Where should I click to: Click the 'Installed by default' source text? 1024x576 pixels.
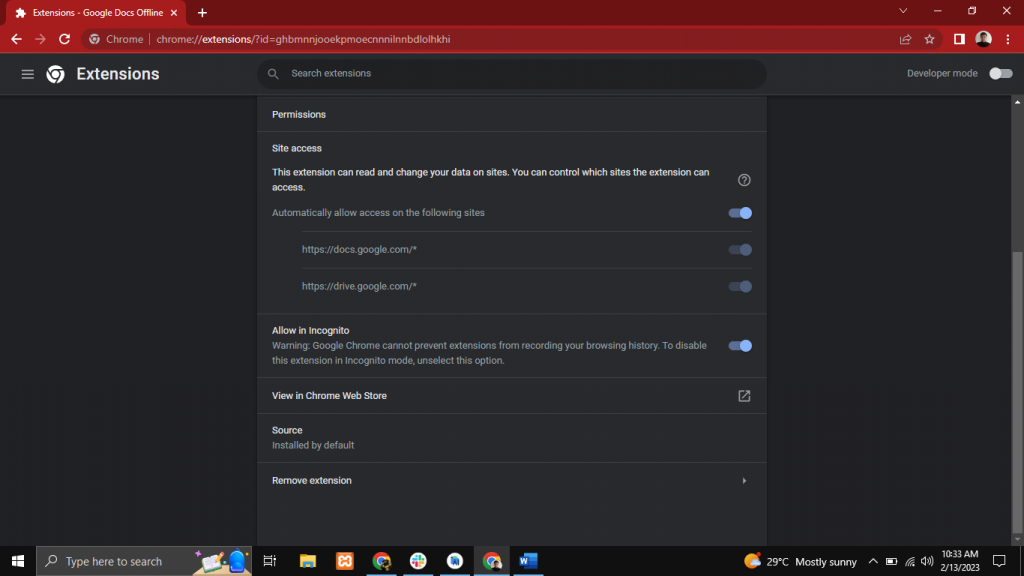point(313,445)
